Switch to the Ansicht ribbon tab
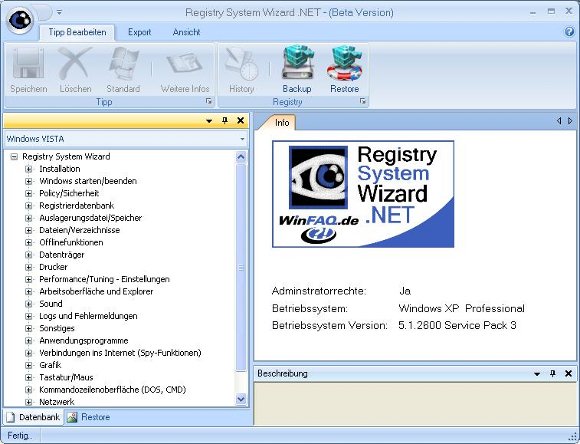 186,32
